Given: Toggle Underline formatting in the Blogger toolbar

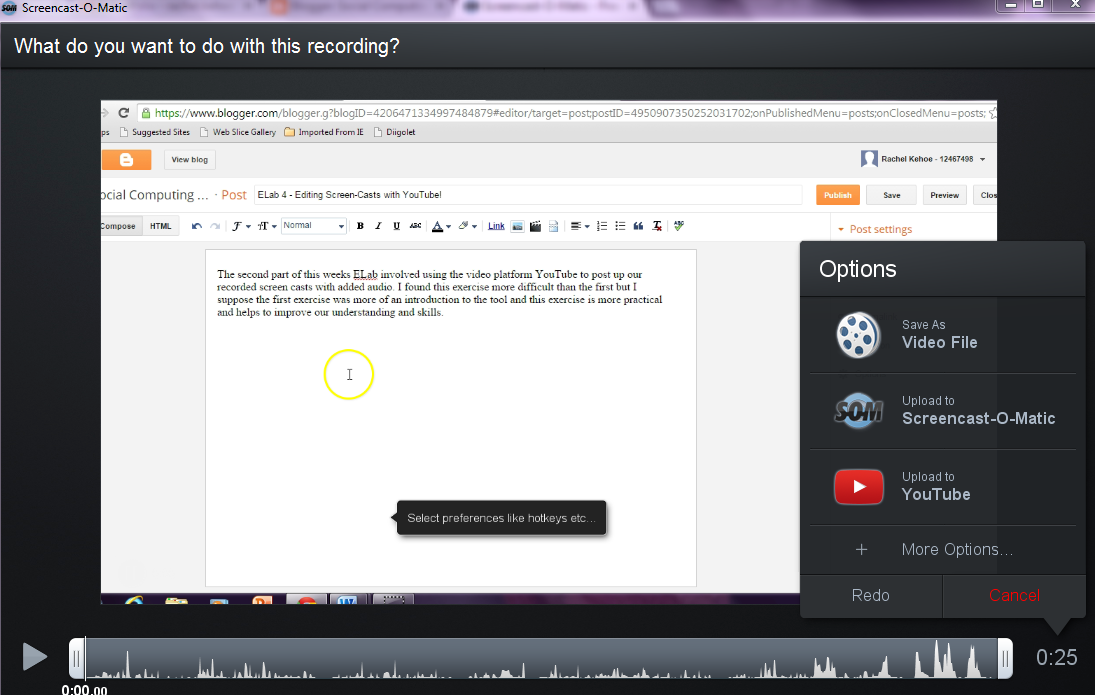Looking at the screenshot, I should pyautogui.click(x=397, y=226).
